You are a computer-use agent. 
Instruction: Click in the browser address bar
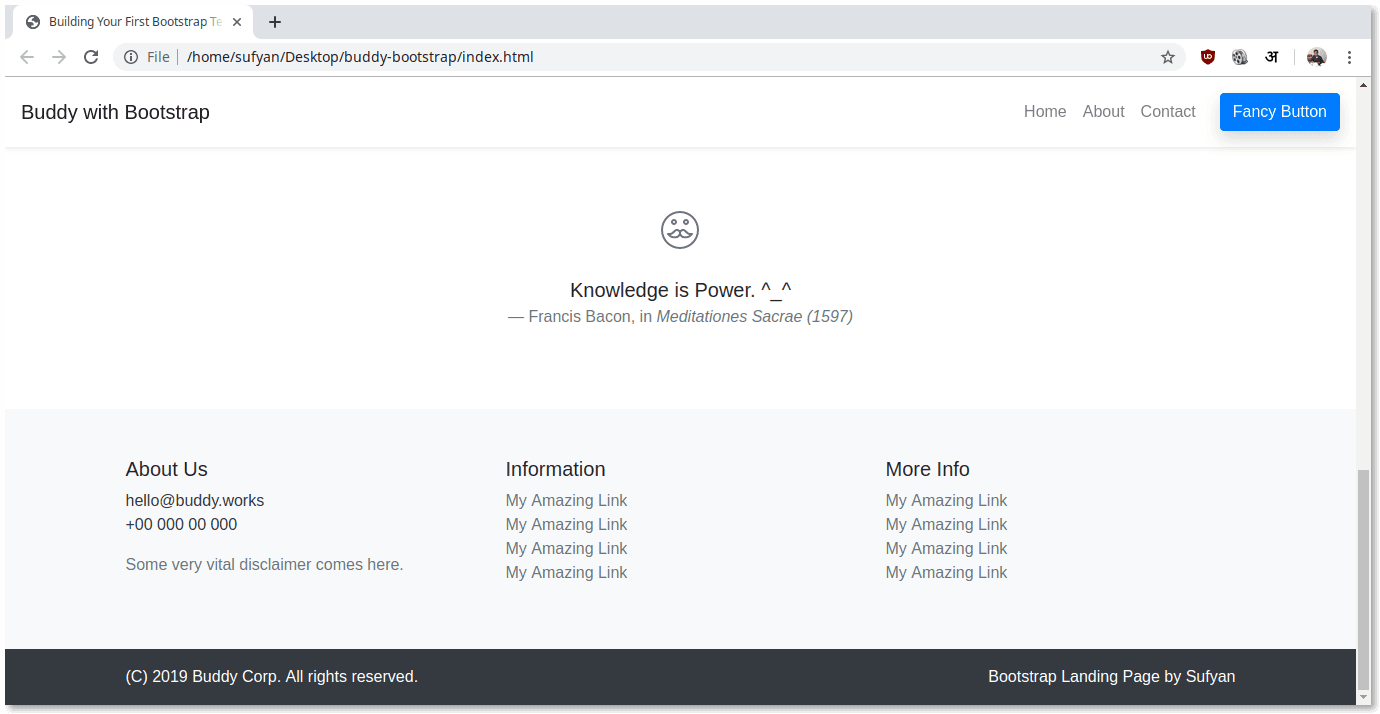click(600, 57)
